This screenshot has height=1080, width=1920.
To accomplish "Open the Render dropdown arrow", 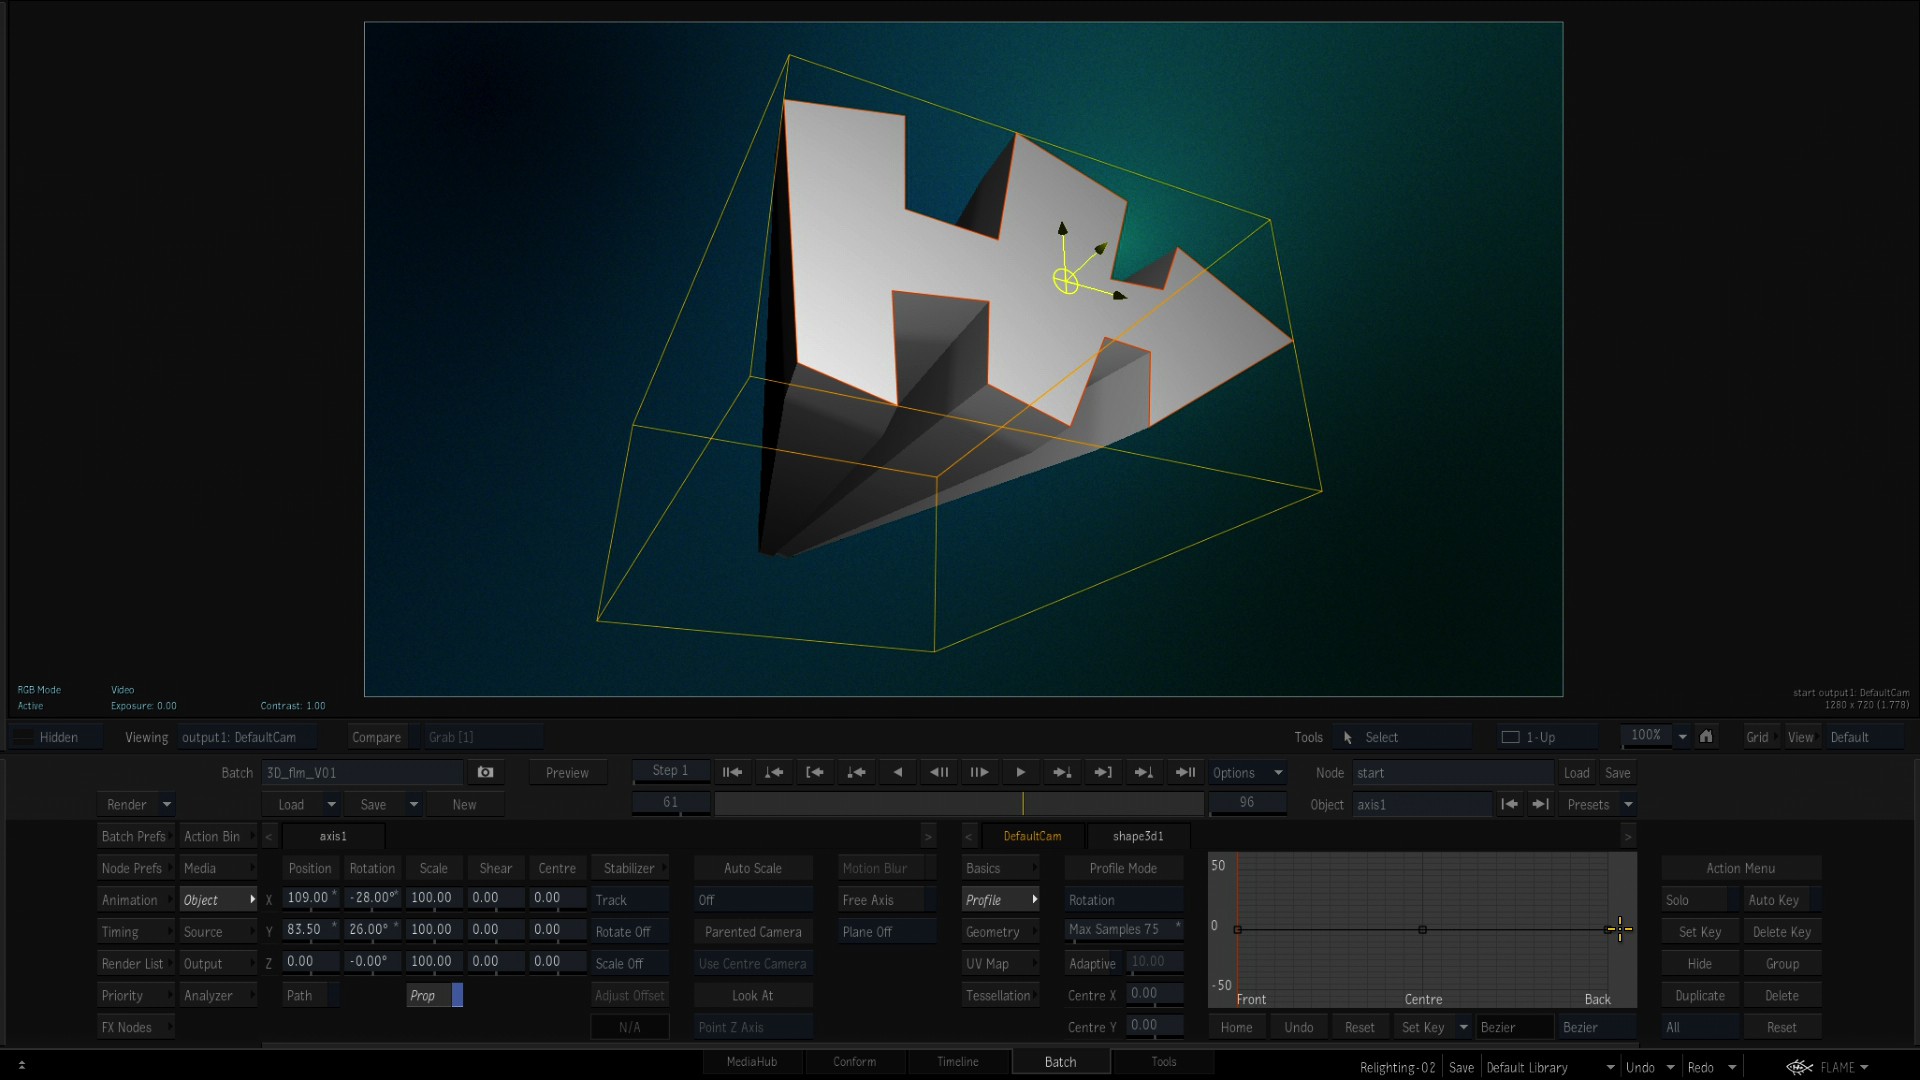I will coord(167,804).
